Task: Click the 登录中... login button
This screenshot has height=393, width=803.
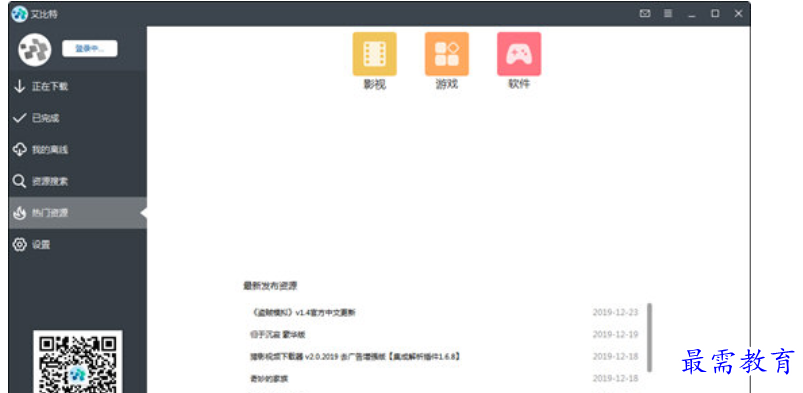Action: (90, 49)
